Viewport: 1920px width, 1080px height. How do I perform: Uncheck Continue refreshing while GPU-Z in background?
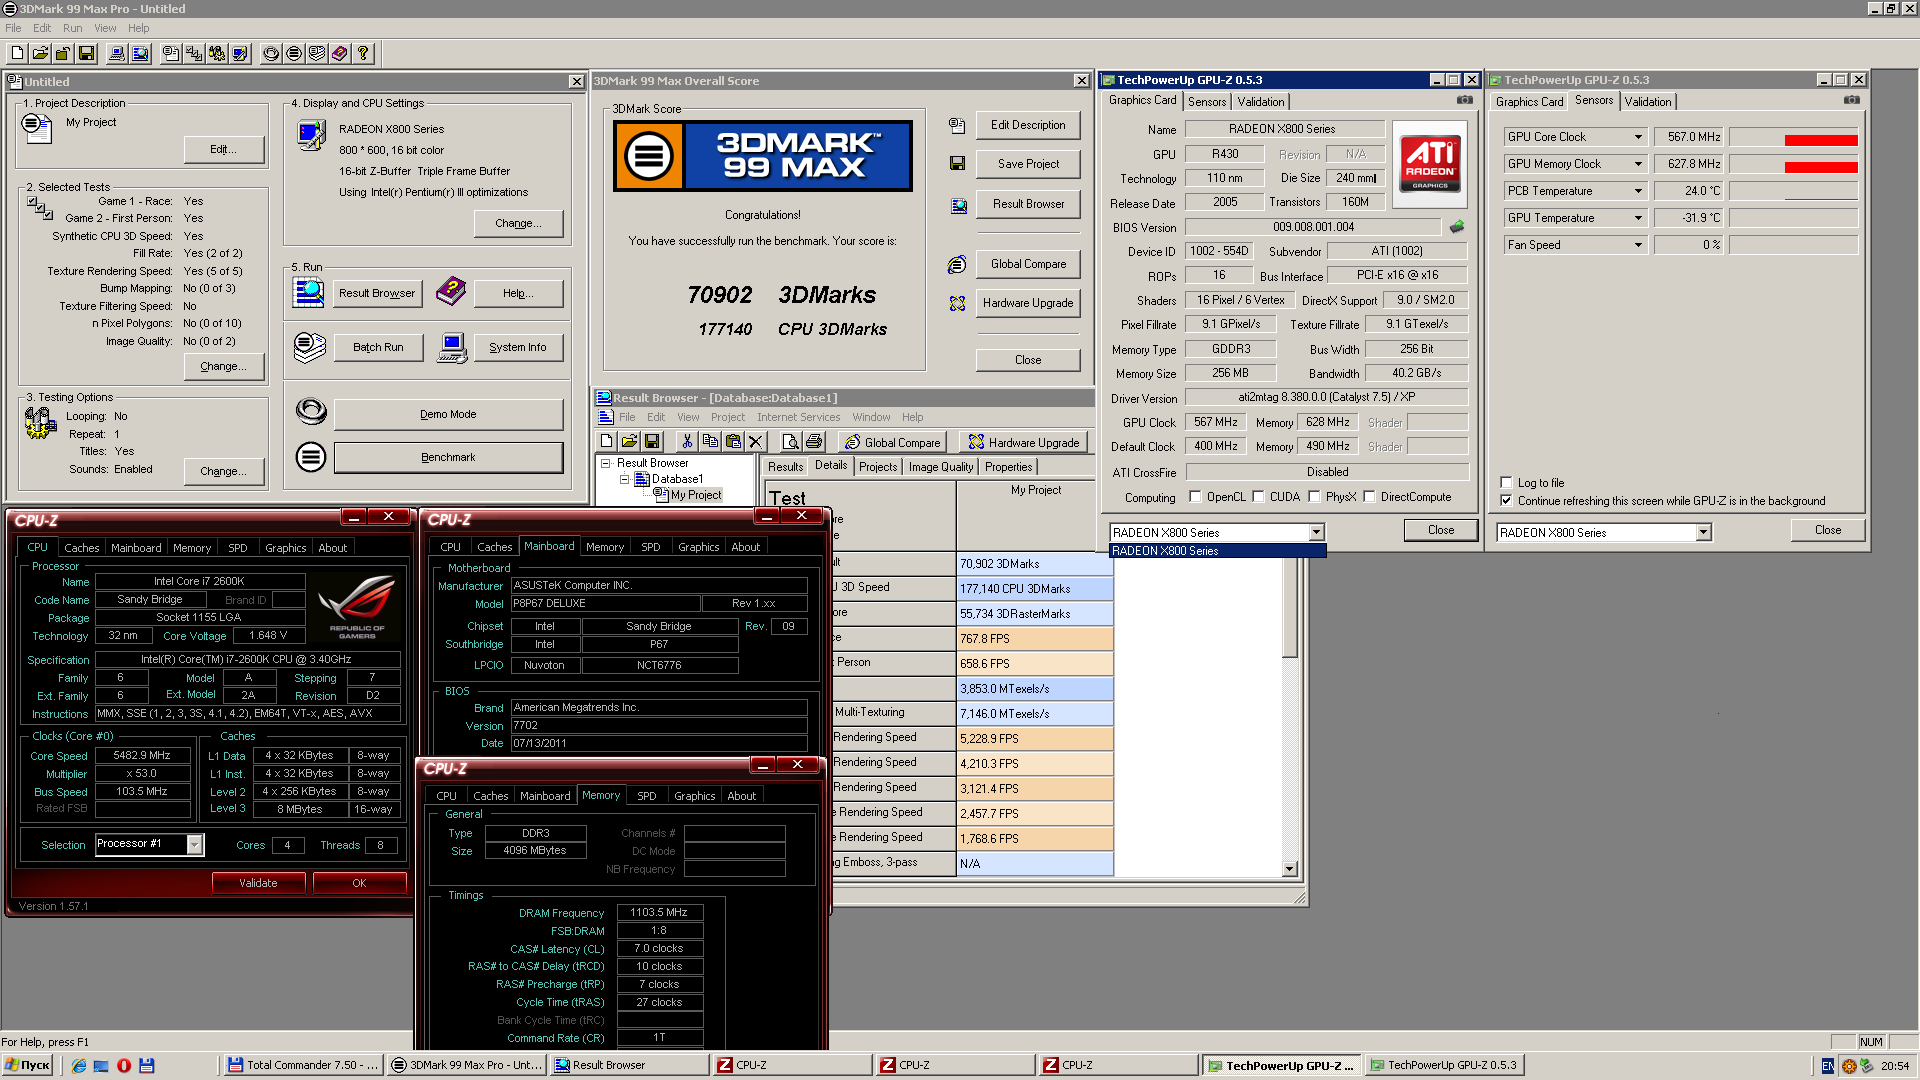[x=1506, y=500]
